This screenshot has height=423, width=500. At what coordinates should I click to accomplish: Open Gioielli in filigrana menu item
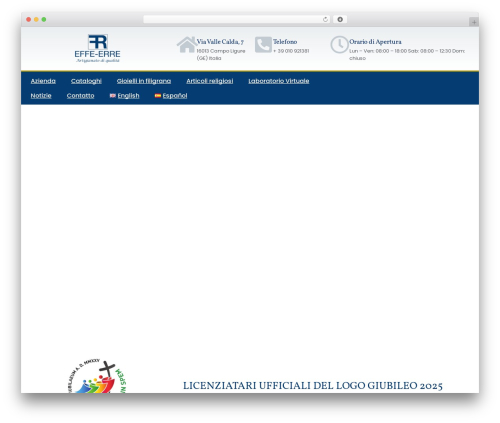144,81
